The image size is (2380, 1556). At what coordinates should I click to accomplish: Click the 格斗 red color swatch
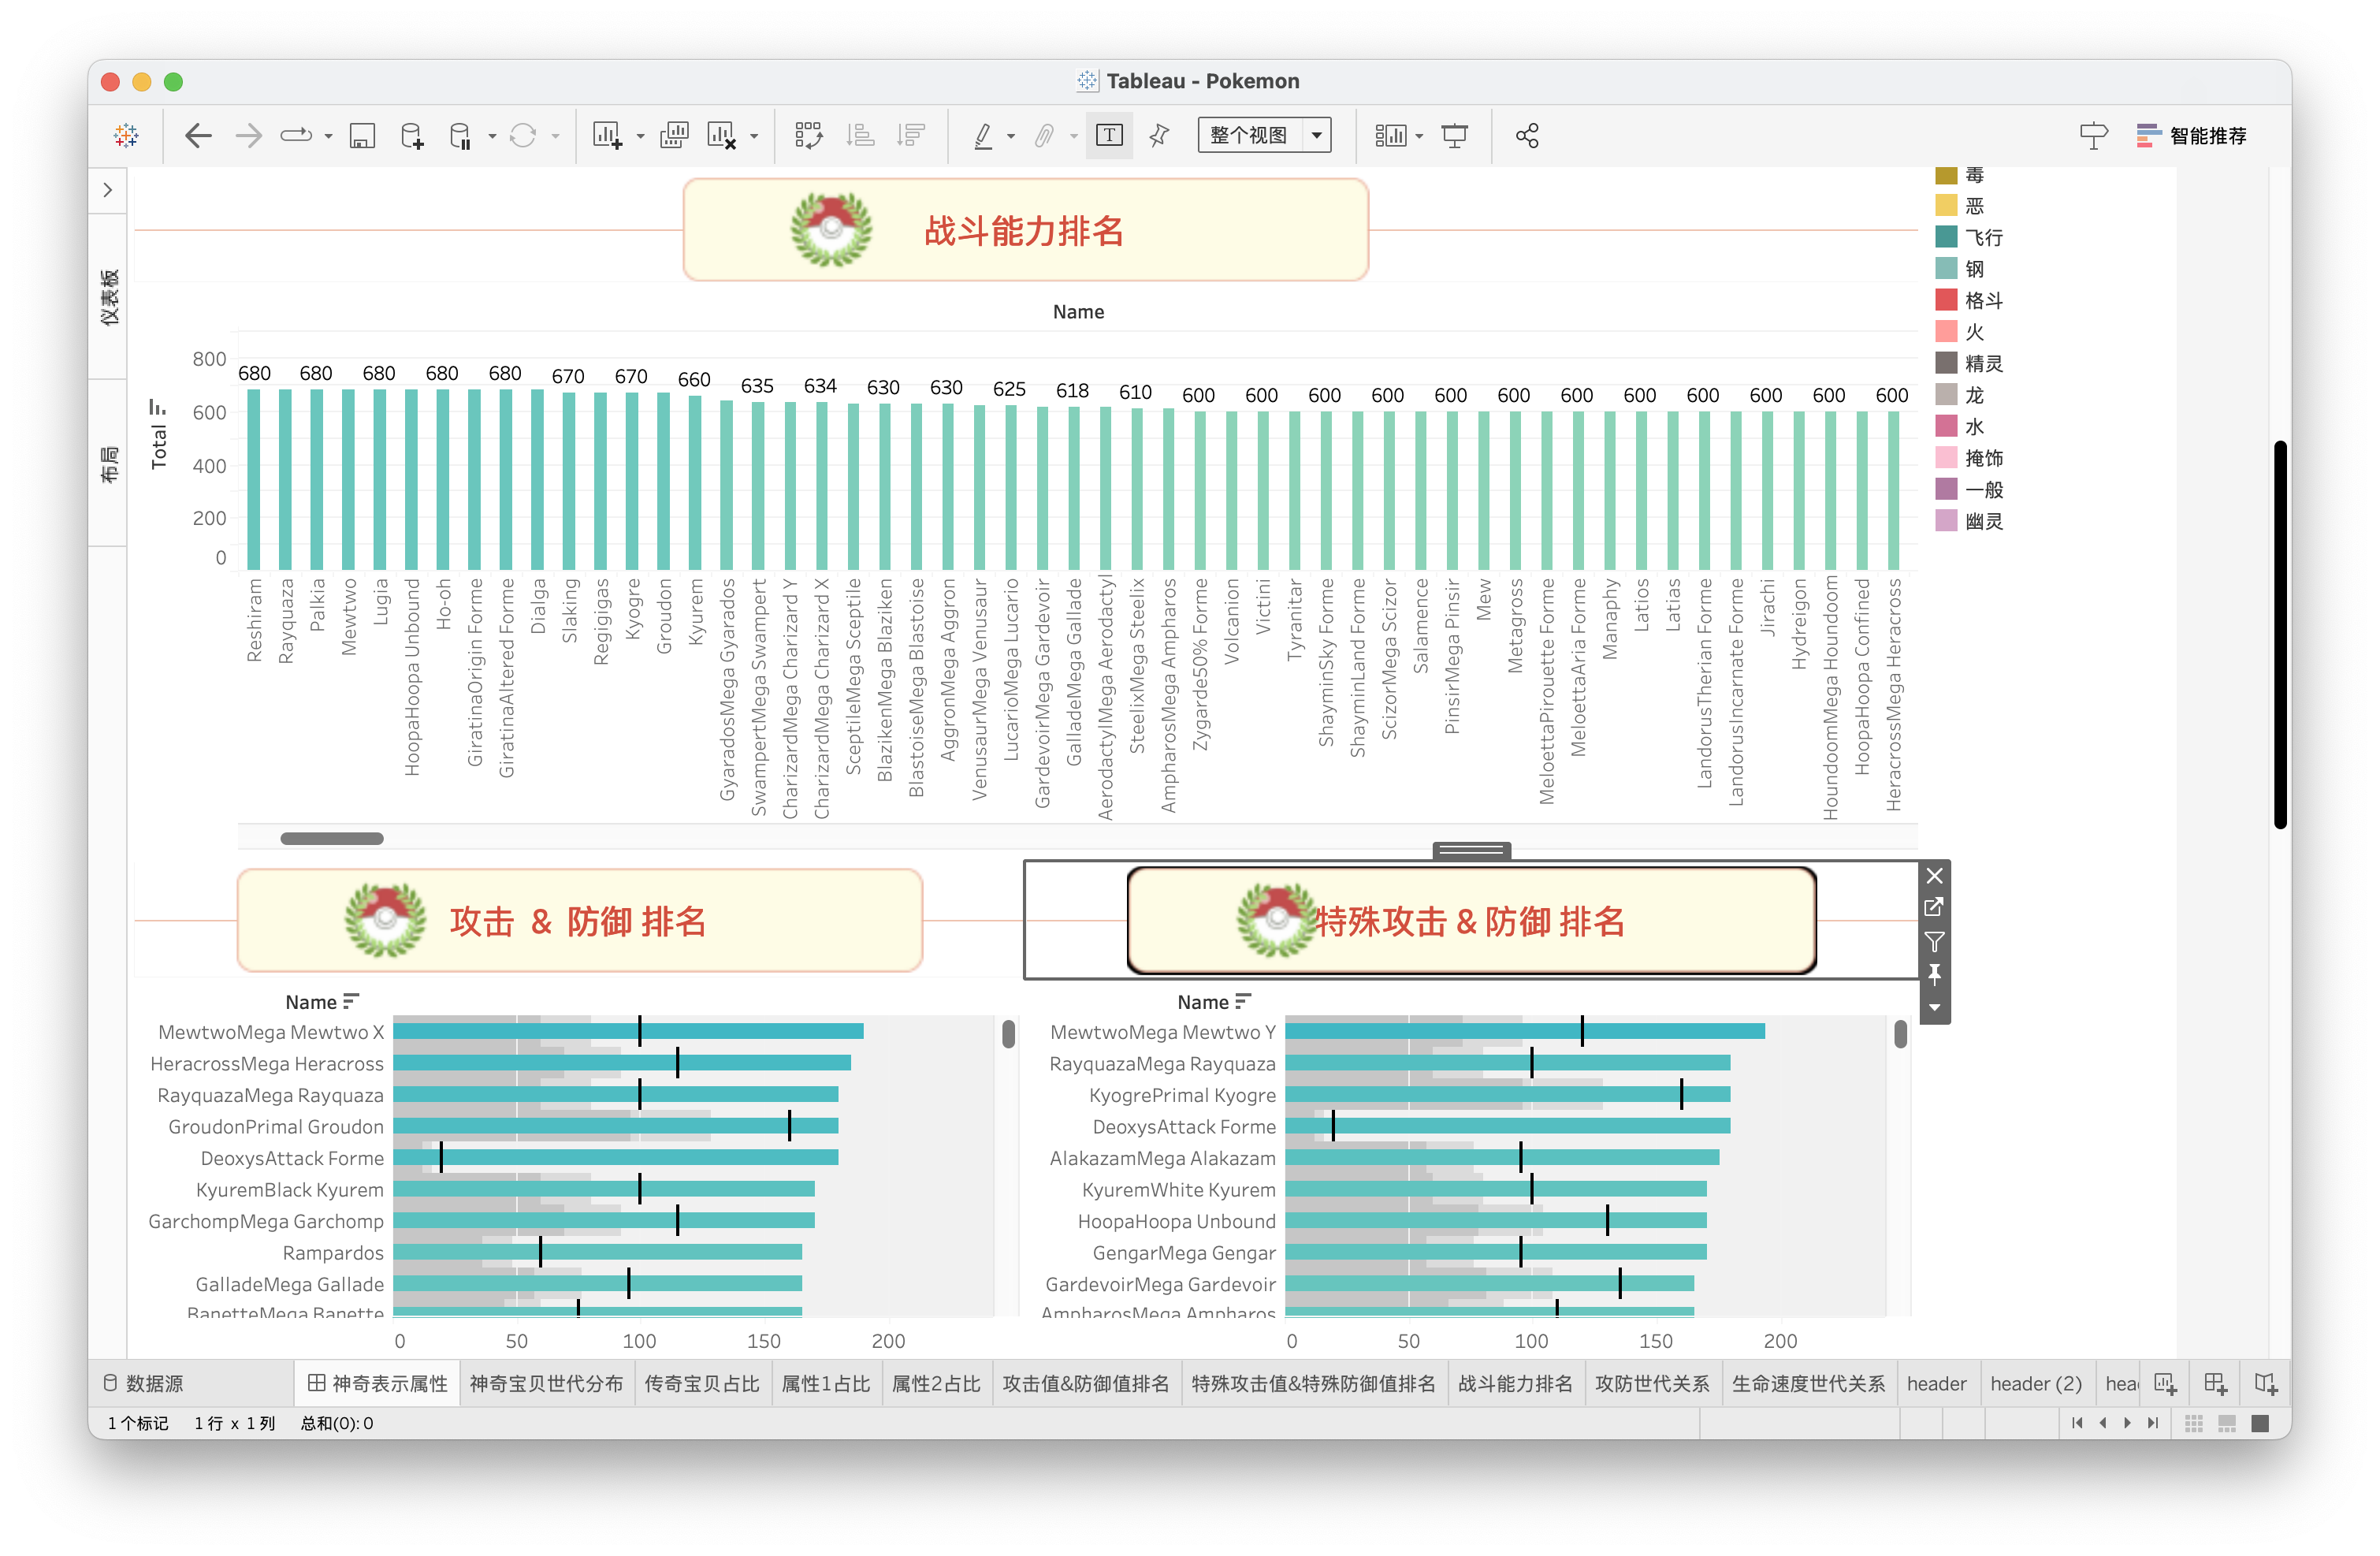(x=1946, y=300)
